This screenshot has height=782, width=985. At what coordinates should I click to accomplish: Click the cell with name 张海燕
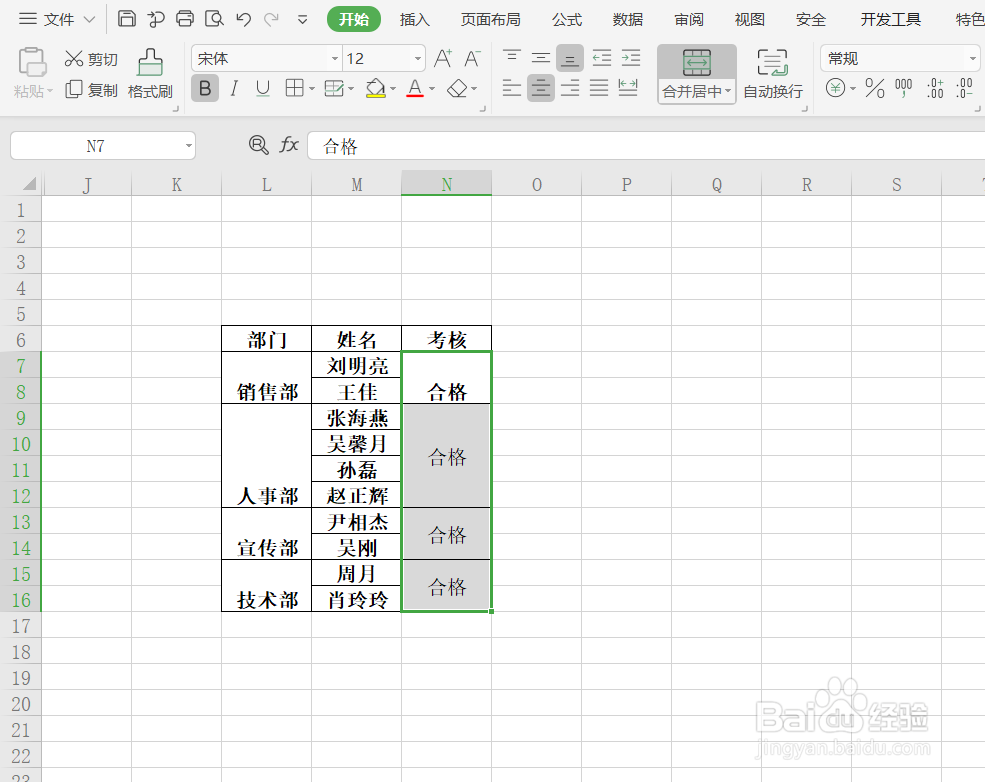click(356, 417)
